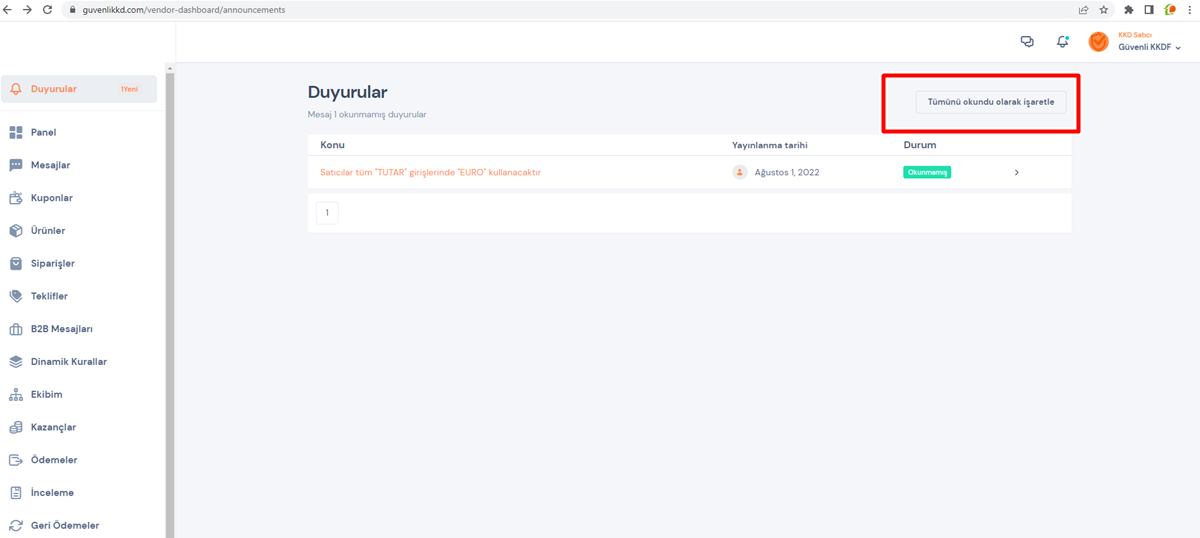Click the Geri Ödemeler refresh icon

15,525
